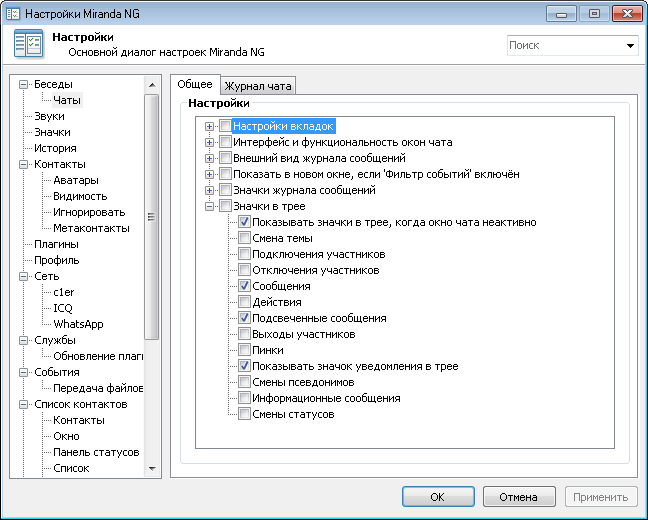Open 'Панель статусов' settings page
This screenshot has width=648, height=520.
[96, 452]
